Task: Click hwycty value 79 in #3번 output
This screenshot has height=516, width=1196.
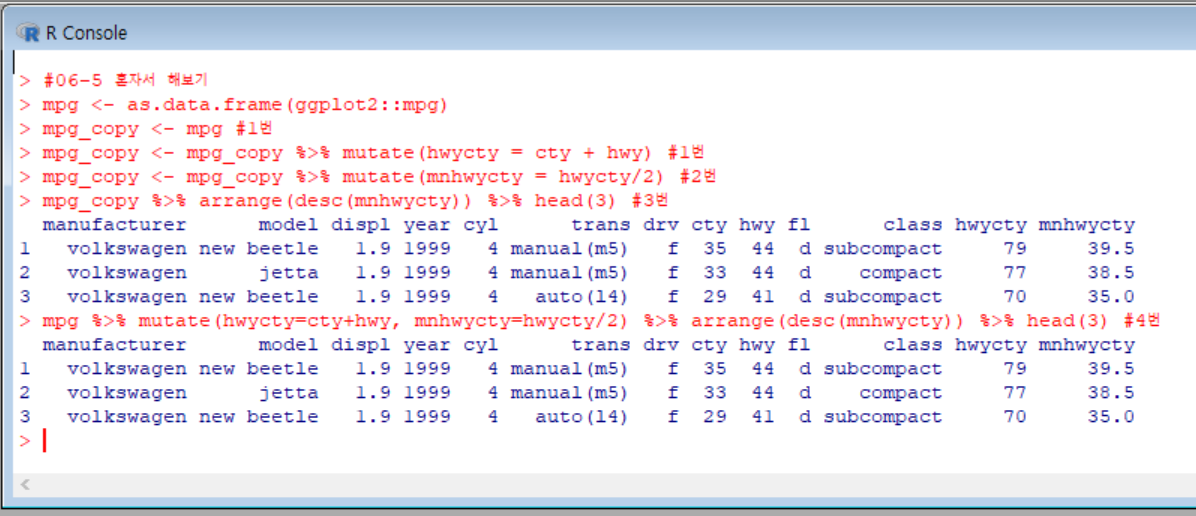Action: click(x=1014, y=249)
